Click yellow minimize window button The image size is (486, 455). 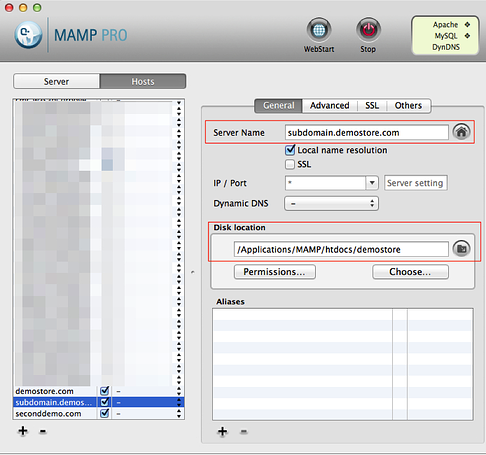[23, 7]
